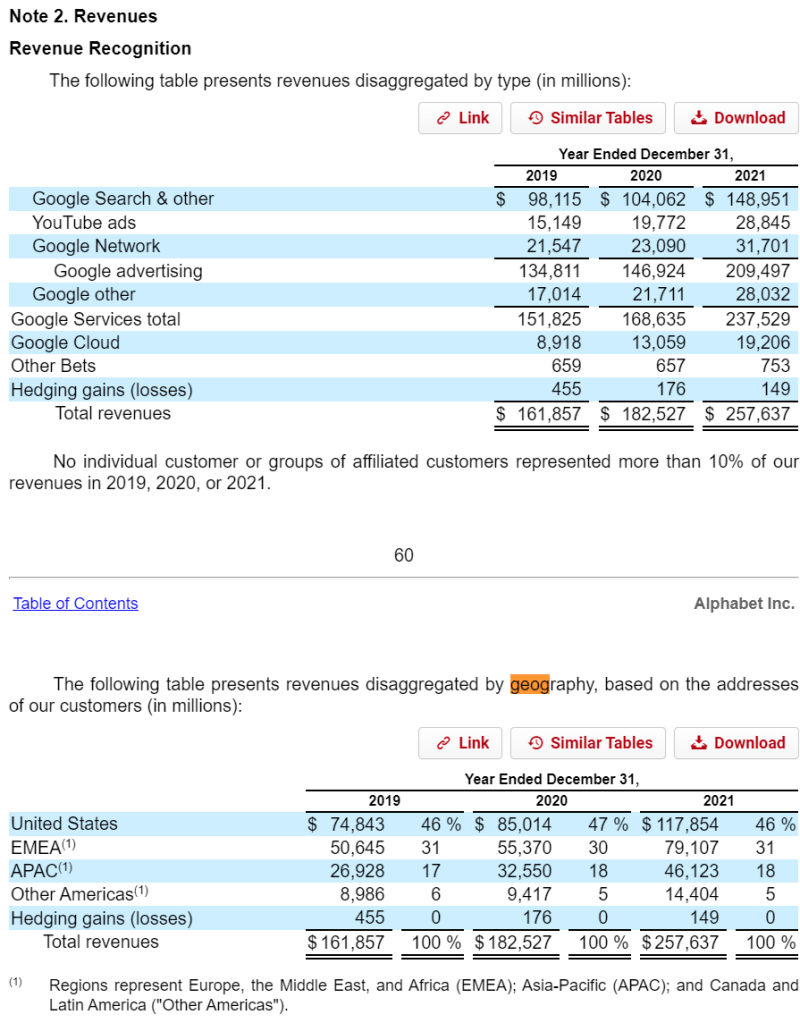The width and height of the screenshot is (800, 1023).
Task: Select the Other Bets 2019 value 659
Action: tap(566, 366)
